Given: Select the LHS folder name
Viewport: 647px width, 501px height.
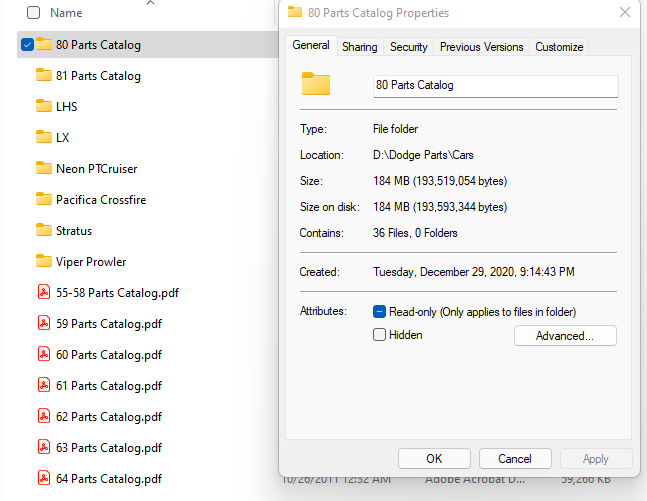Looking at the screenshot, I should pyautogui.click(x=66, y=106).
